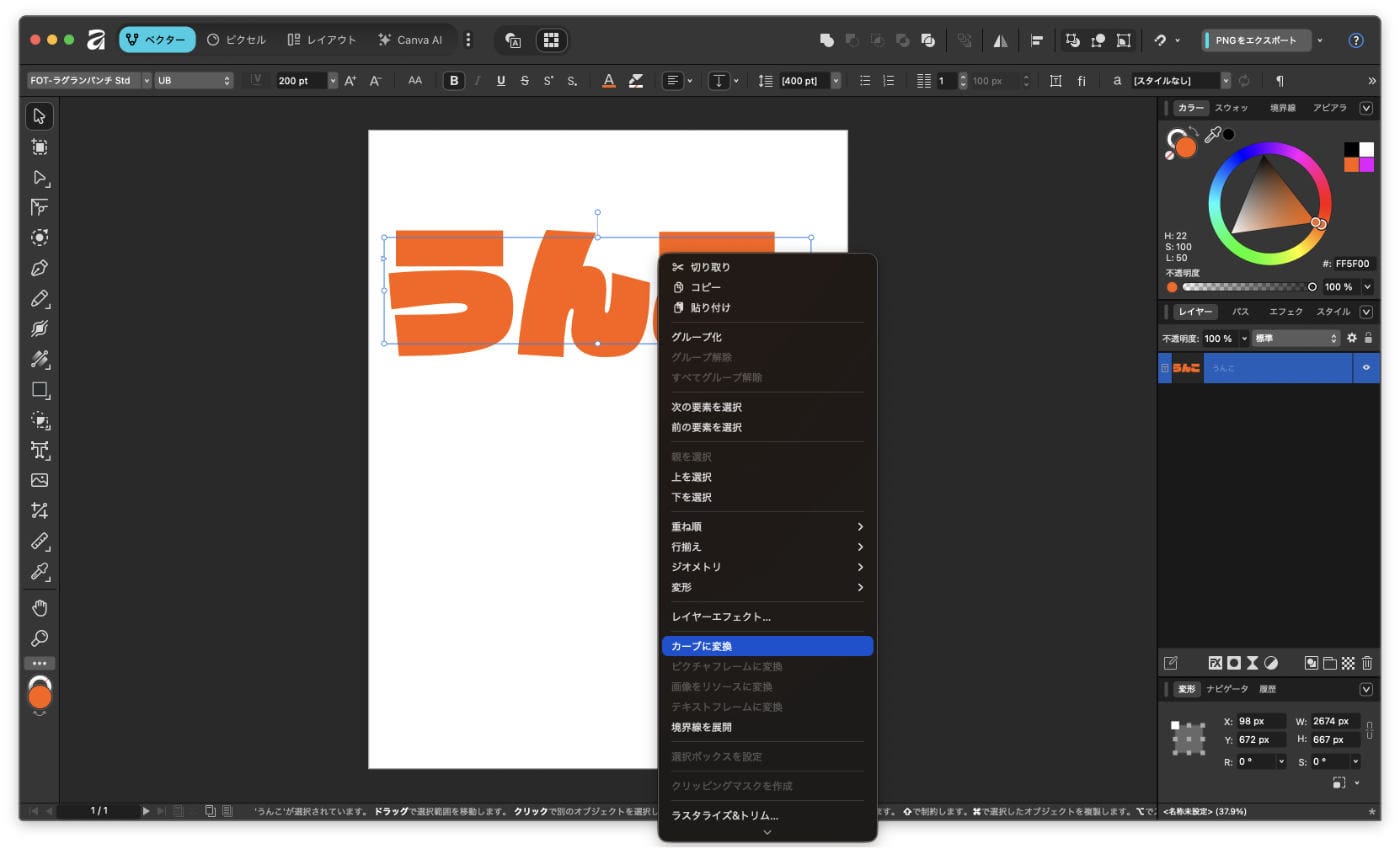This screenshot has height=865, width=1400.
Task: Choose カーブに変換 from context menu
Action: coord(766,647)
